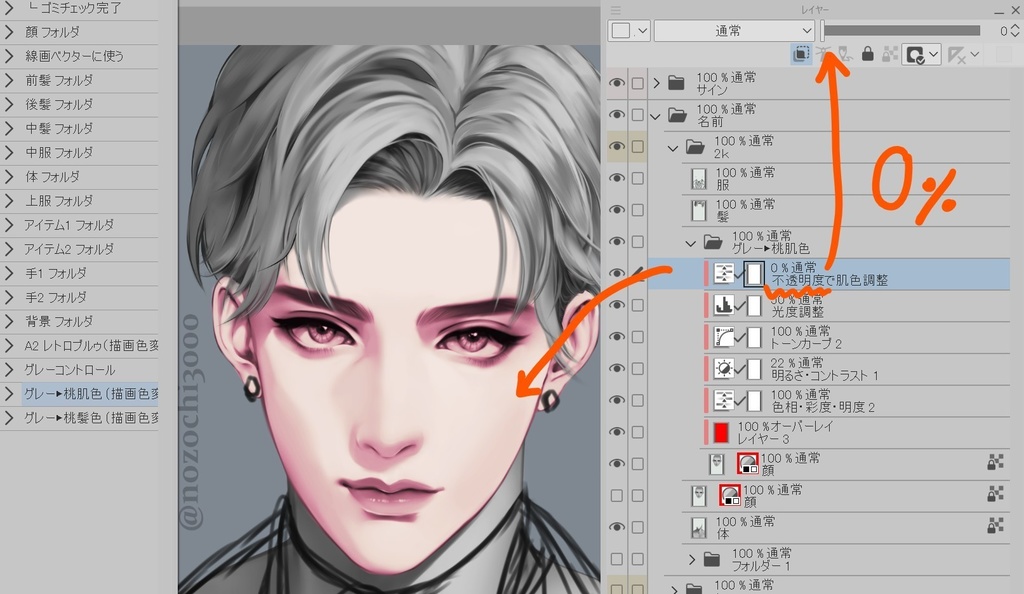
Task: Show the hidden フォルダー 1 folder
Action: (616, 559)
